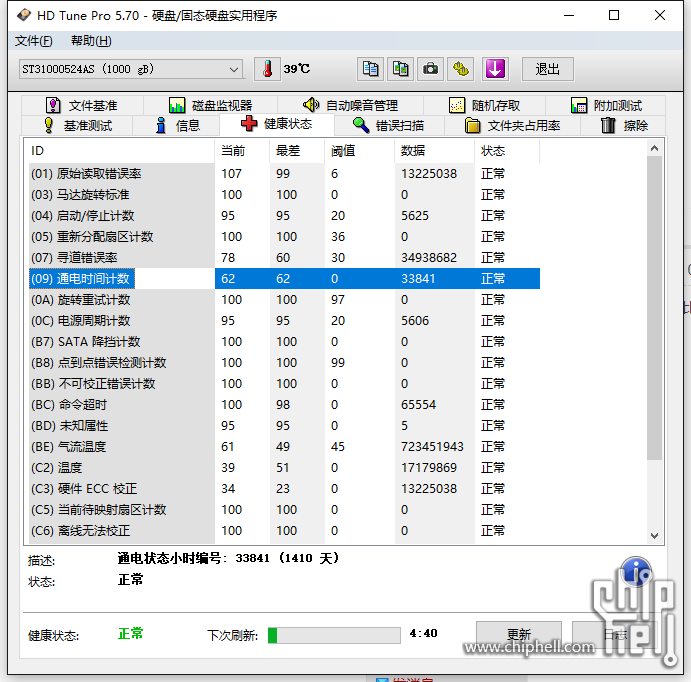Open the drive selection dropdown ST31000524AS
The height and width of the screenshot is (682, 691).
coord(131,69)
